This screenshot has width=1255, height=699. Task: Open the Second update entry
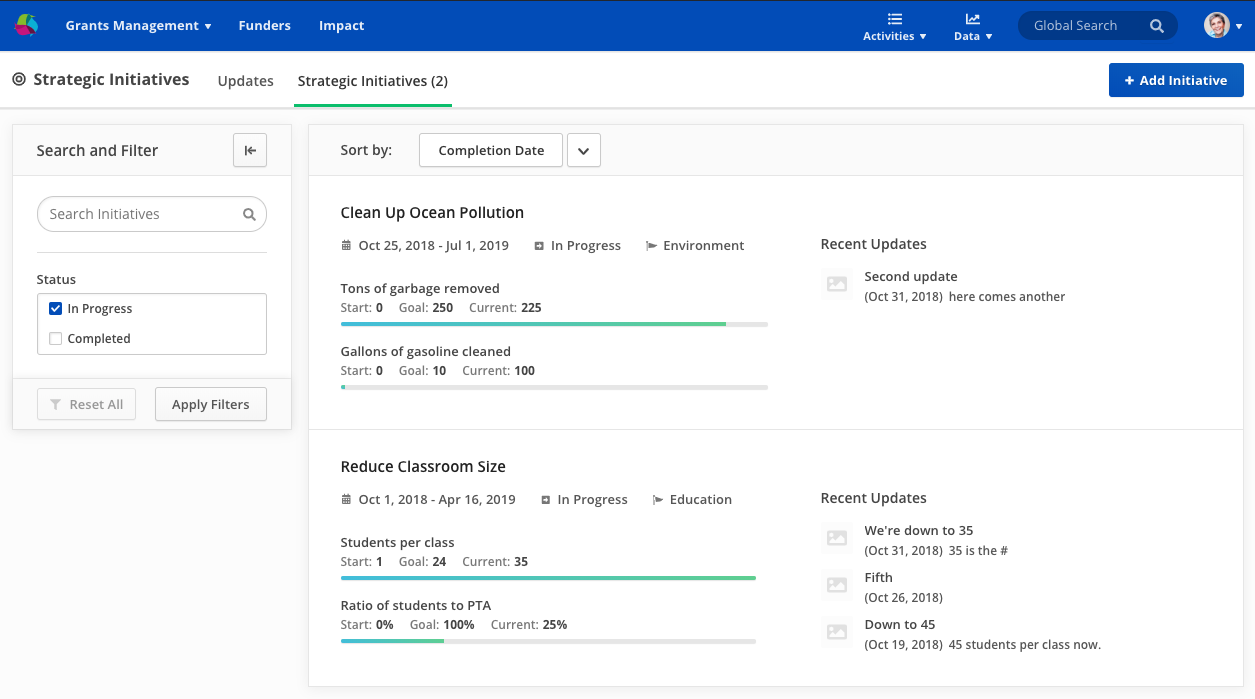911,276
